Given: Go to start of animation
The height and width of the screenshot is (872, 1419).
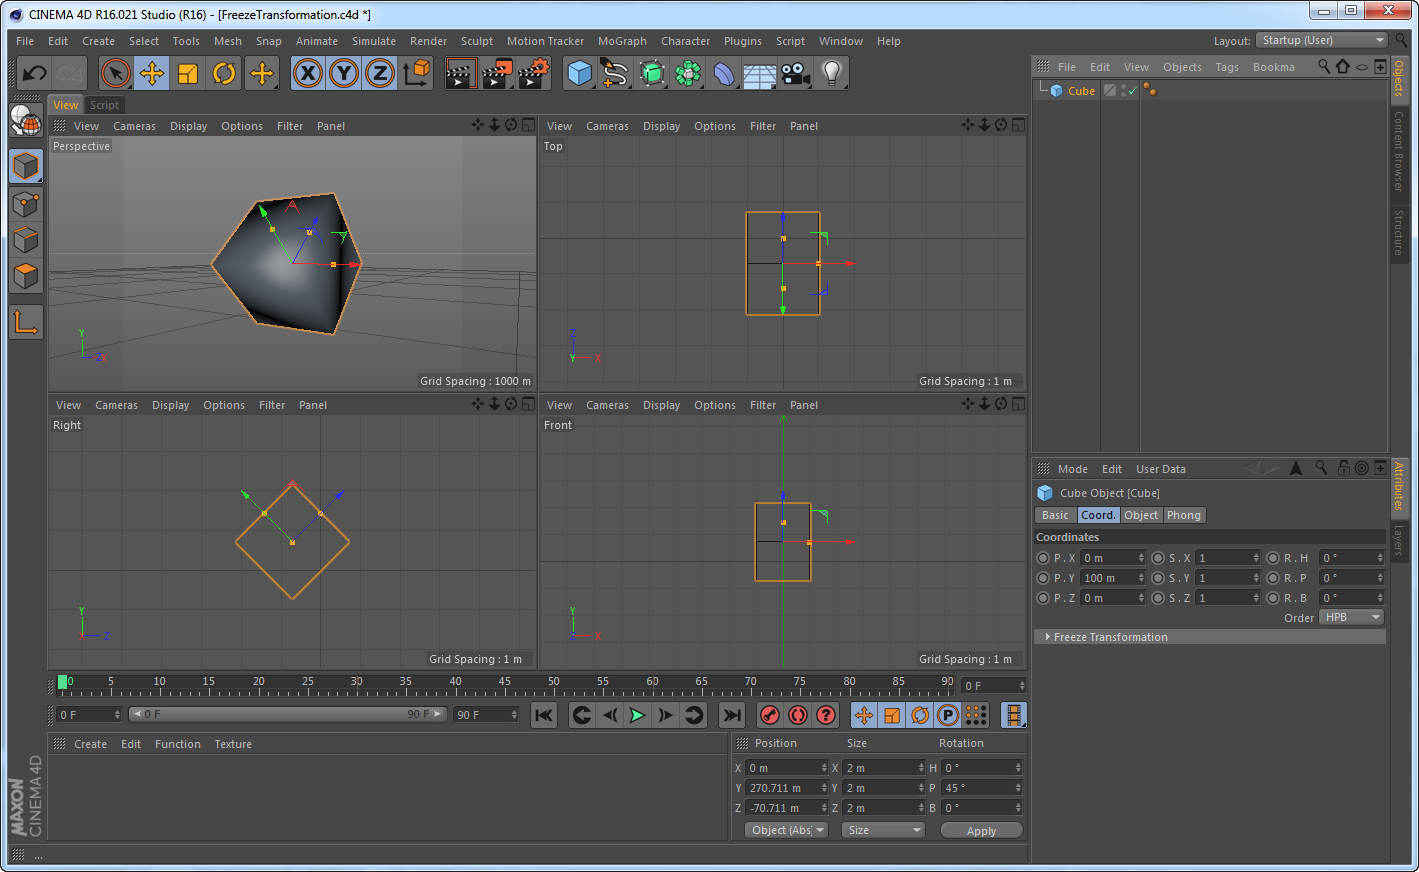Looking at the screenshot, I should [x=543, y=715].
